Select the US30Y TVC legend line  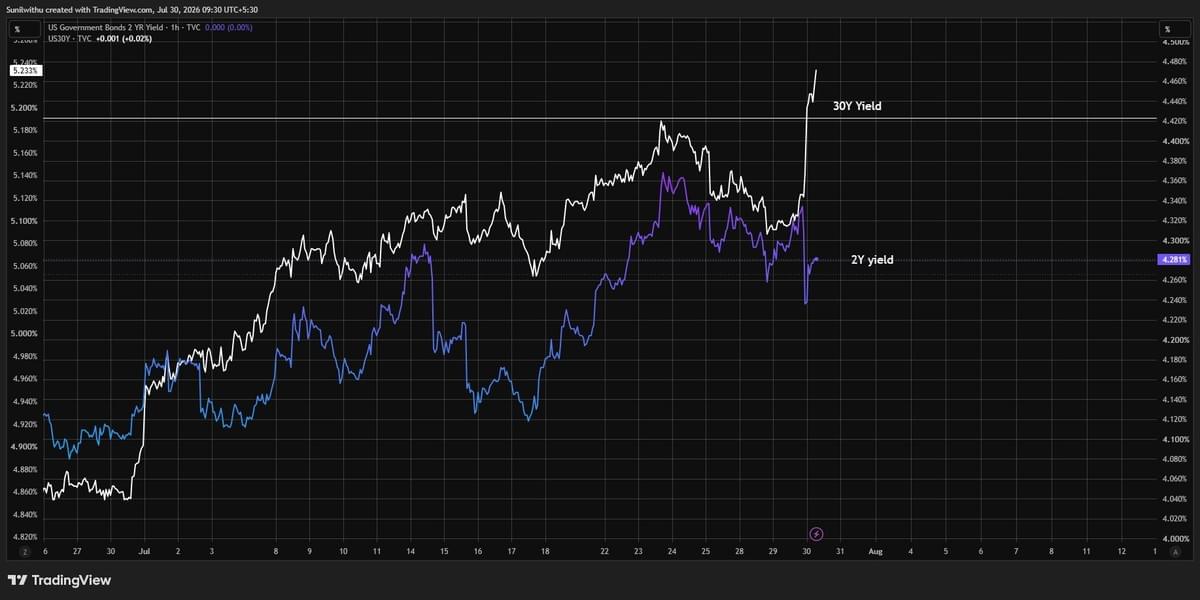tap(68, 38)
